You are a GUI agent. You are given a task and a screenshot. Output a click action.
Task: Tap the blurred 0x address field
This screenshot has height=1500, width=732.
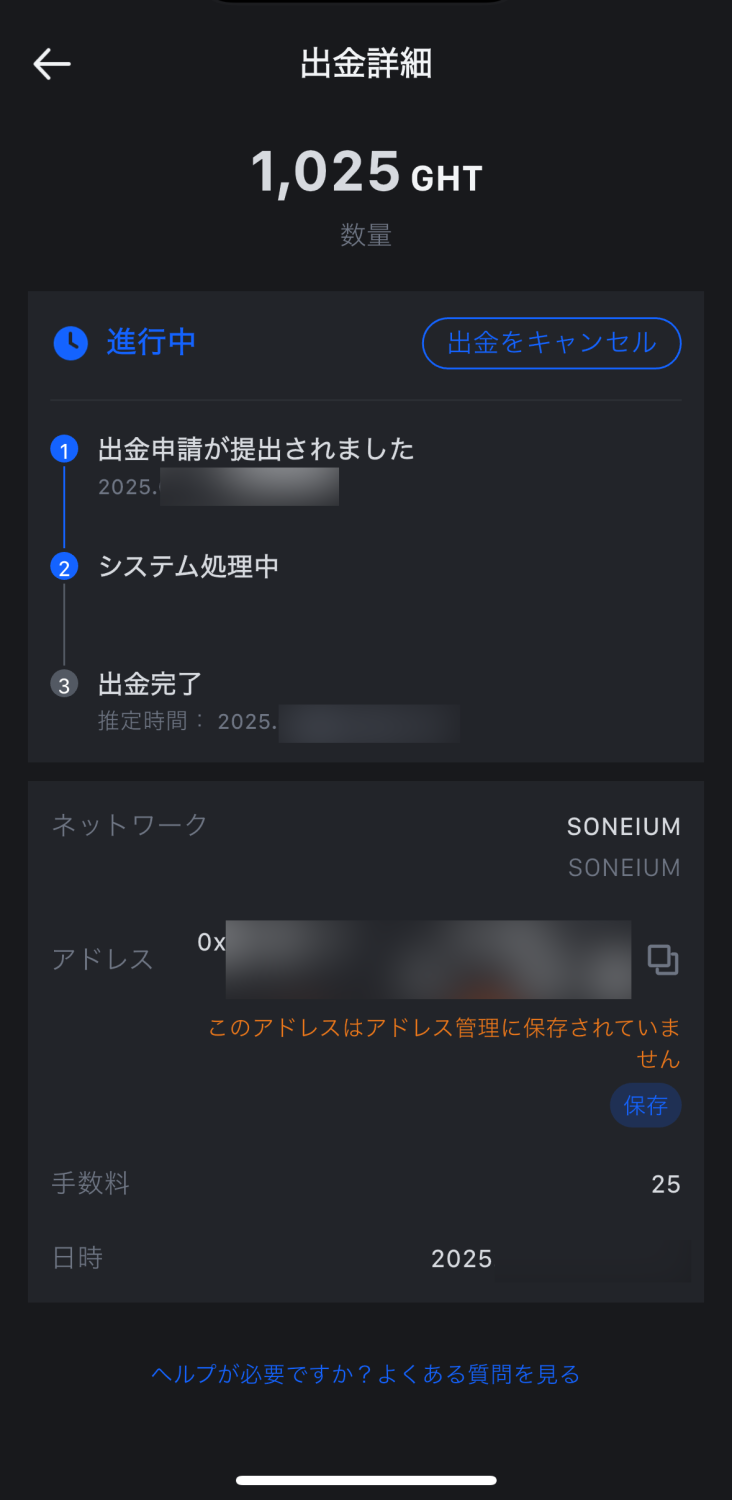[x=427, y=960]
